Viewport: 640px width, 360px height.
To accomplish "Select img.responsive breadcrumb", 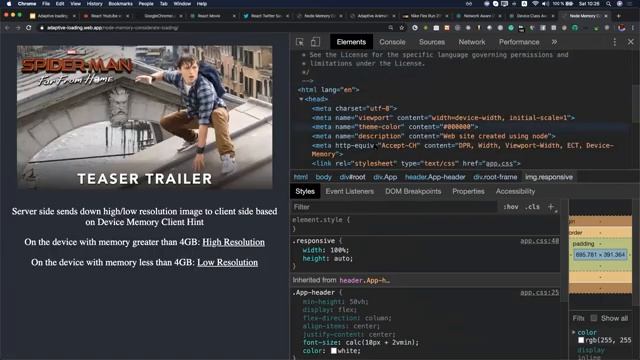I will [549, 177].
